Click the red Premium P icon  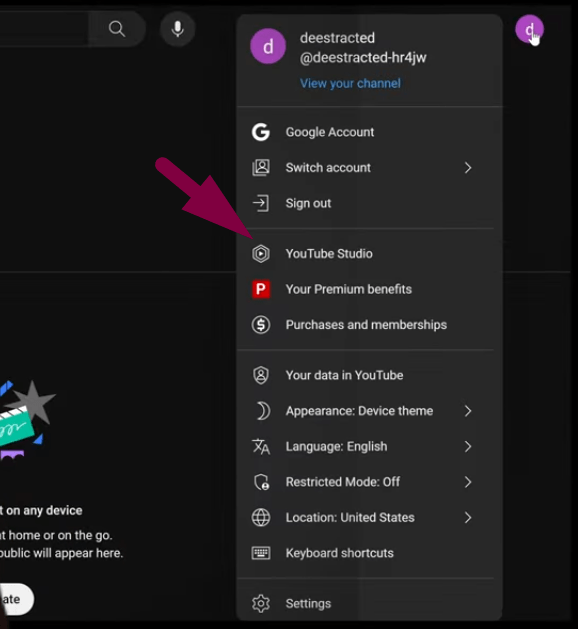tap(261, 289)
